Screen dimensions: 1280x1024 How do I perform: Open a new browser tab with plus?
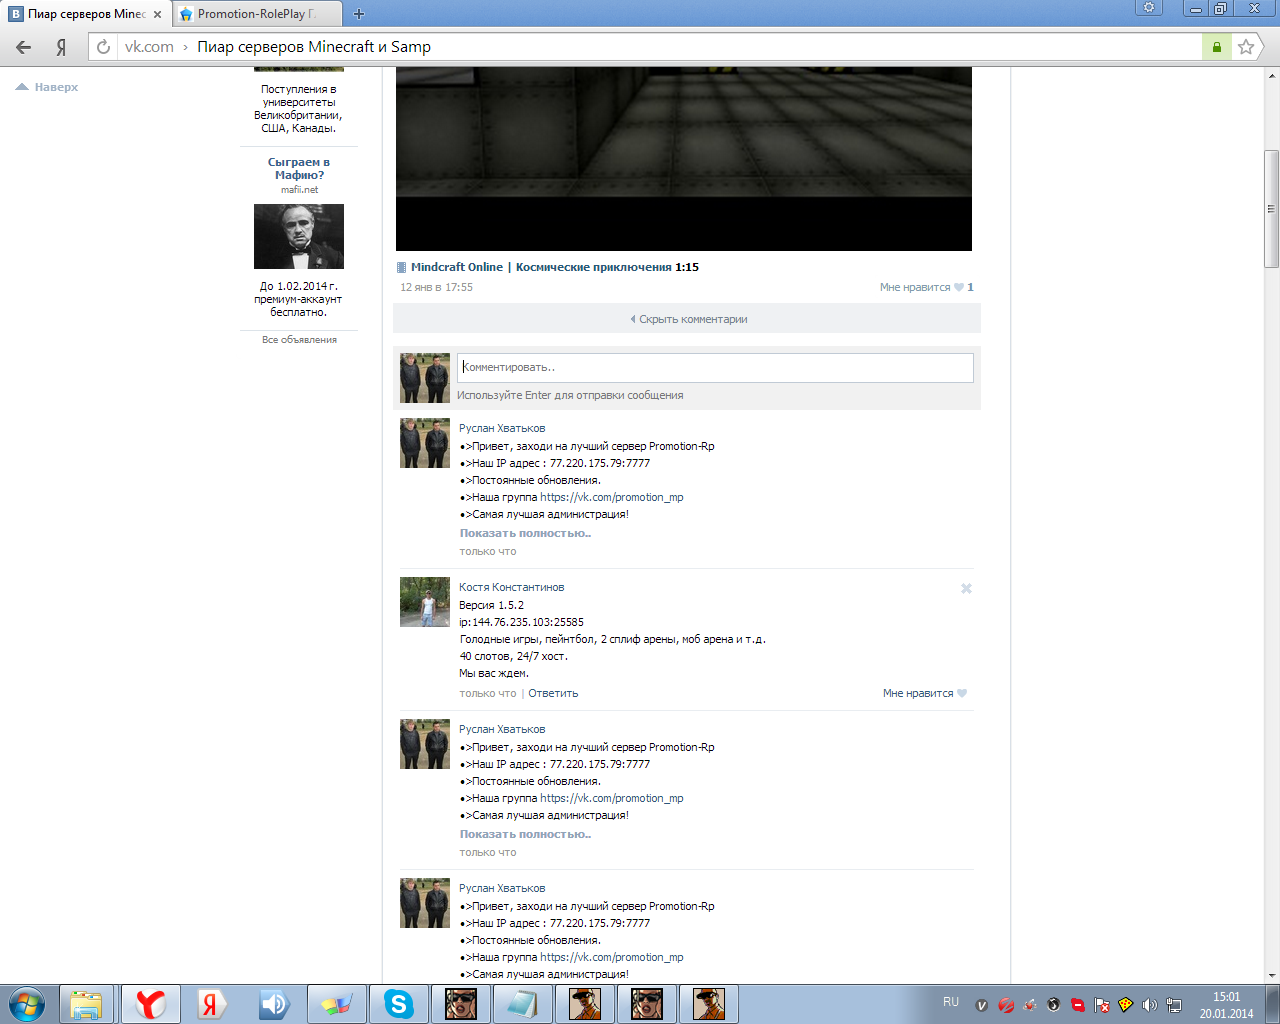click(359, 14)
